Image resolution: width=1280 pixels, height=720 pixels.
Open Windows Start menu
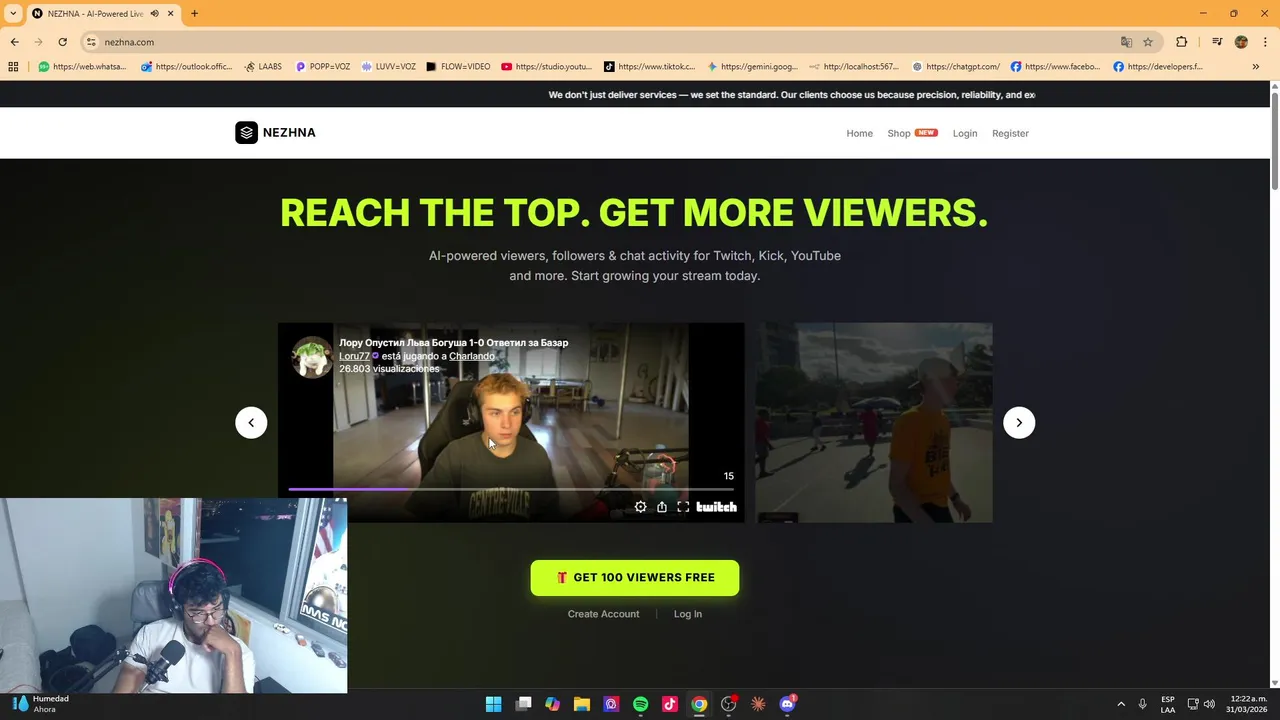[493, 704]
